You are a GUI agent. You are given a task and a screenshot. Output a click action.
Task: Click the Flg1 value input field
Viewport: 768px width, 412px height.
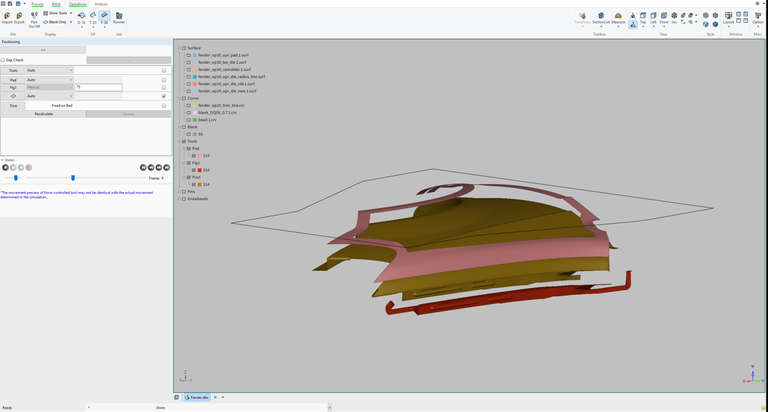point(97,88)
